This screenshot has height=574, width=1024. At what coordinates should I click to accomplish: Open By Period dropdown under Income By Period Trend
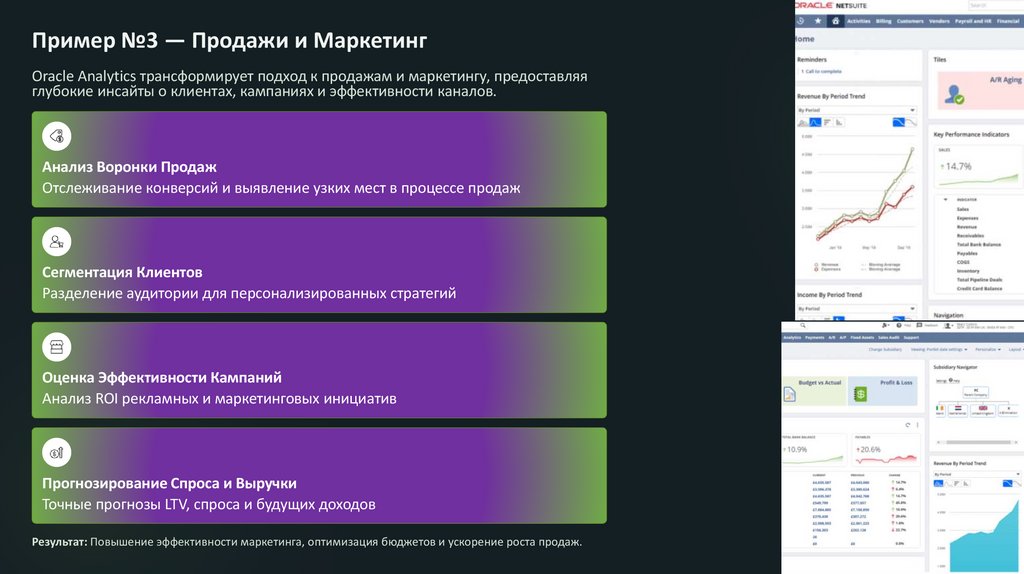(x=857, y=308)
